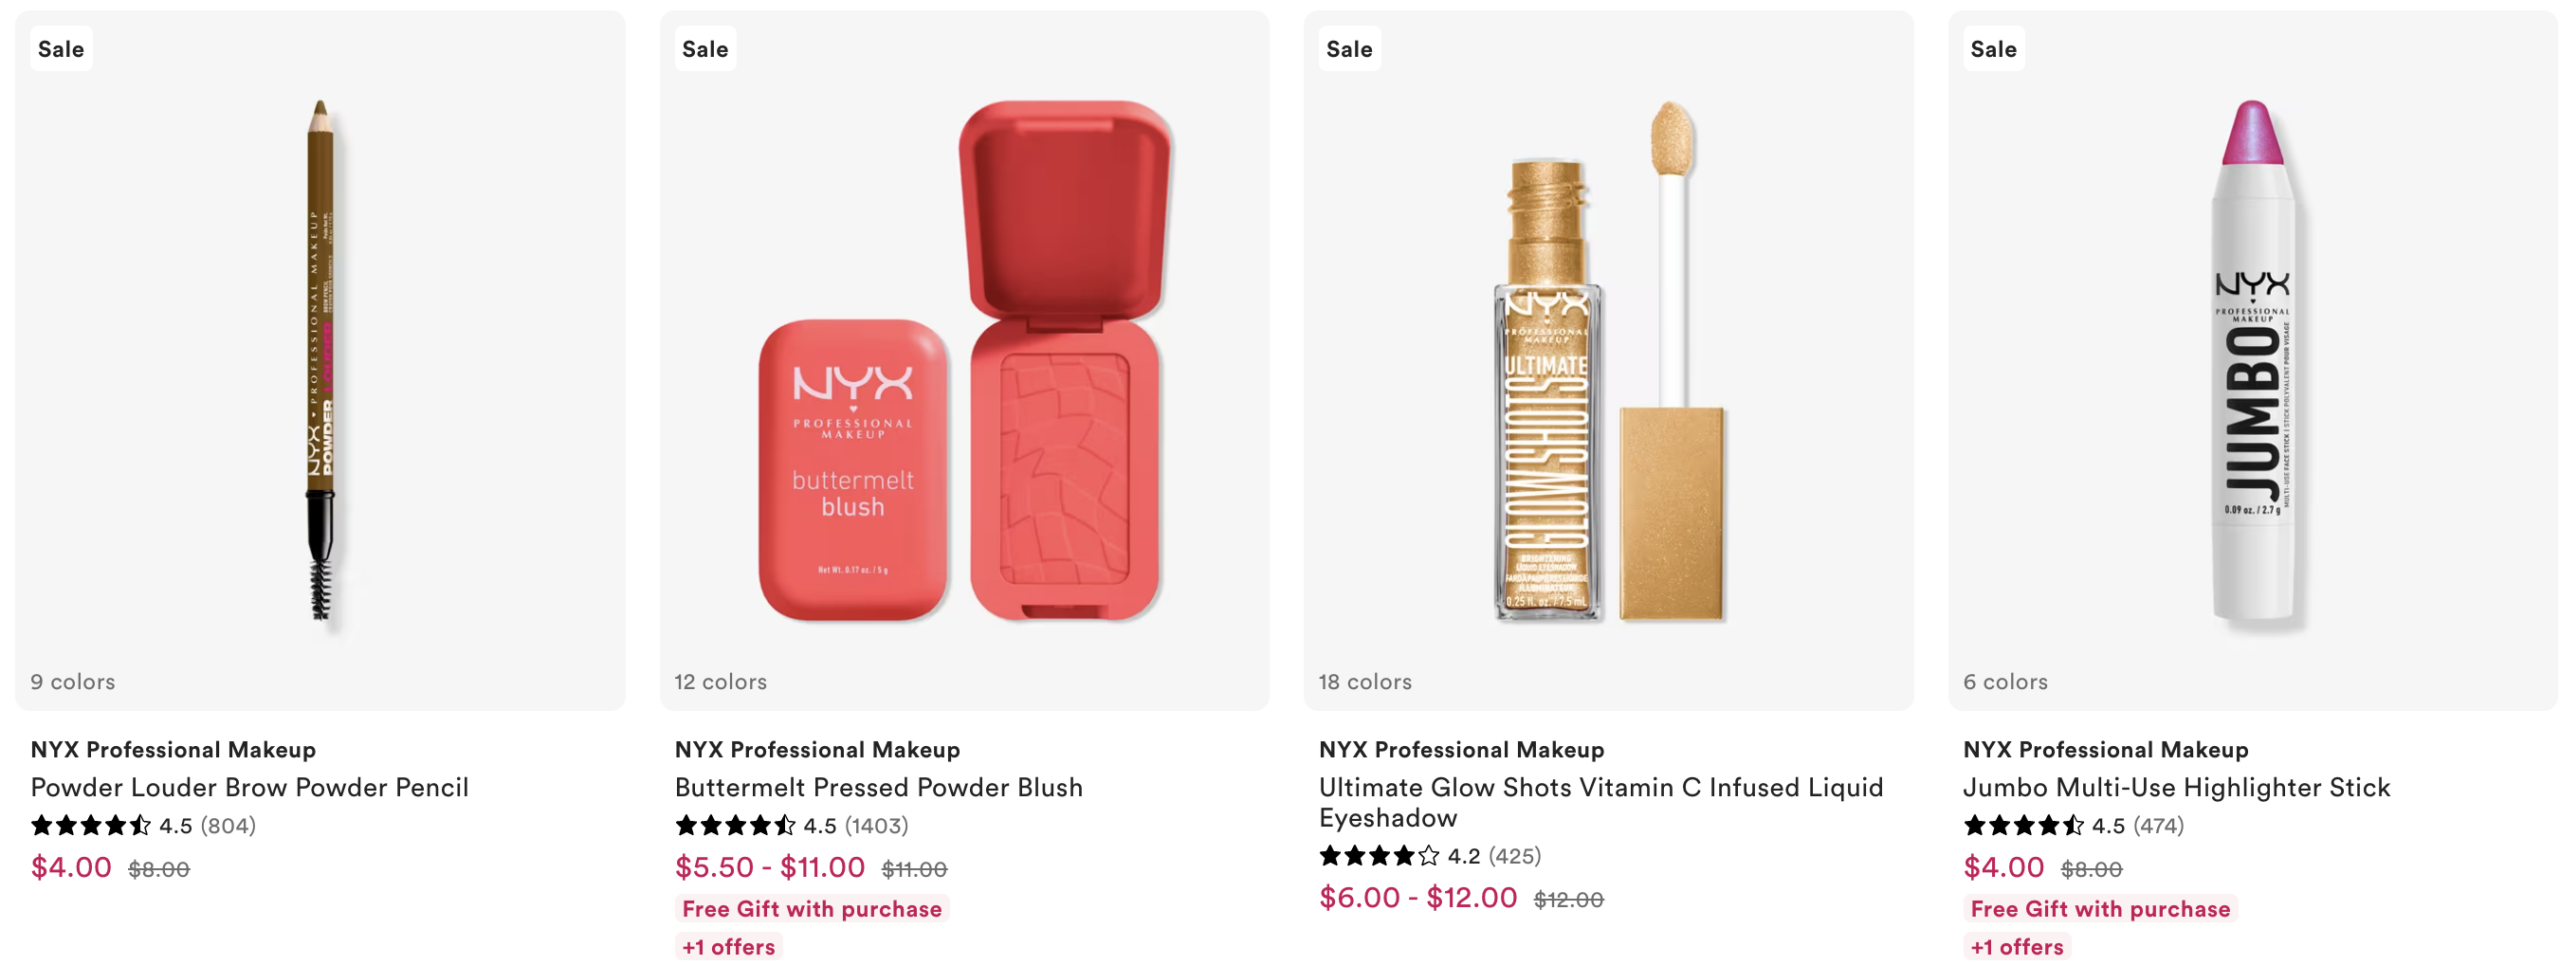This screenshot has height=965, width=2560.
Task: Open the Ultimate Glow Shots eyeshadow image
Action: click(1607, 360)
